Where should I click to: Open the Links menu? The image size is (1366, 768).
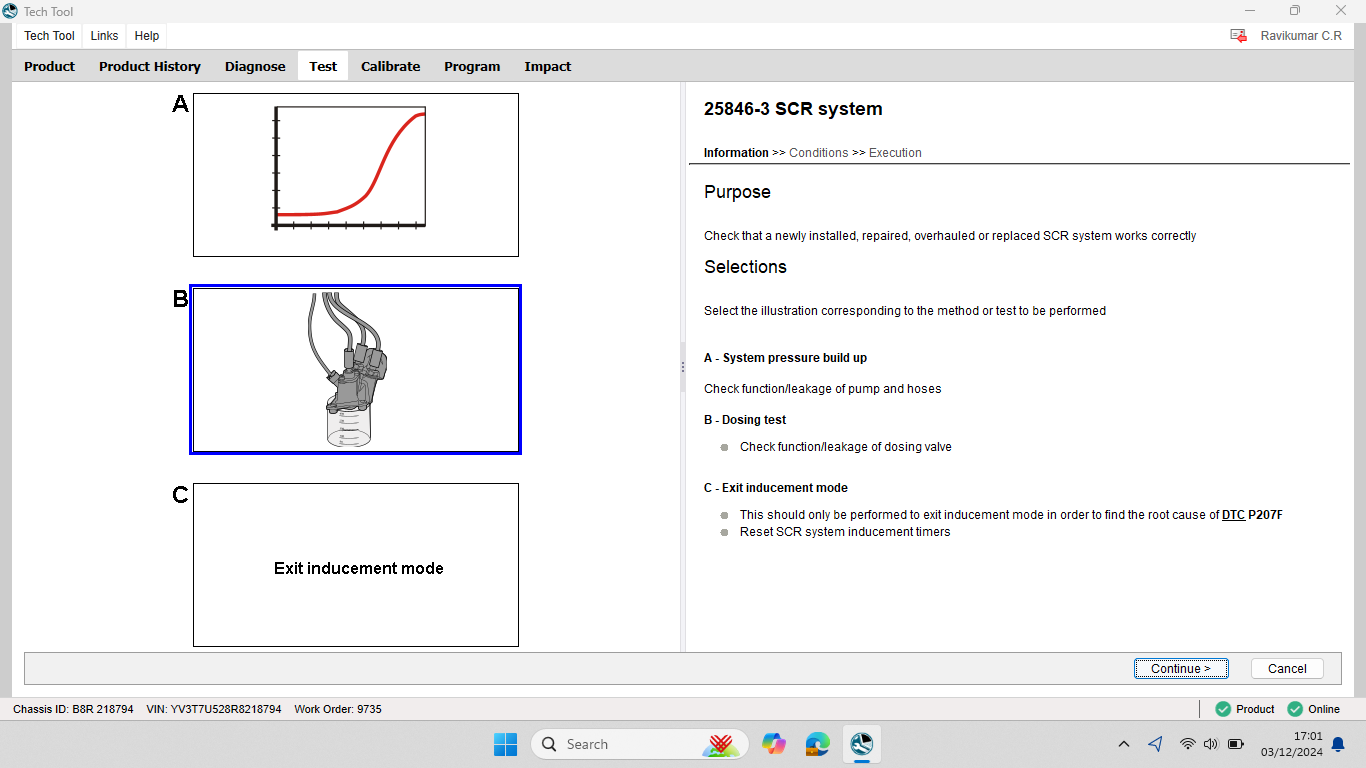(104, 36)
